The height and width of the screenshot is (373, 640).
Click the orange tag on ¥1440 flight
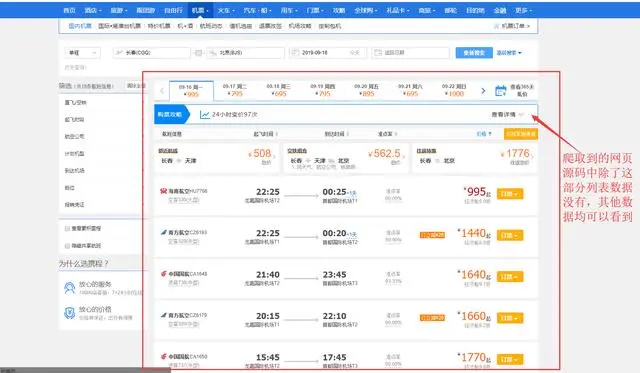tap(432, 235)
